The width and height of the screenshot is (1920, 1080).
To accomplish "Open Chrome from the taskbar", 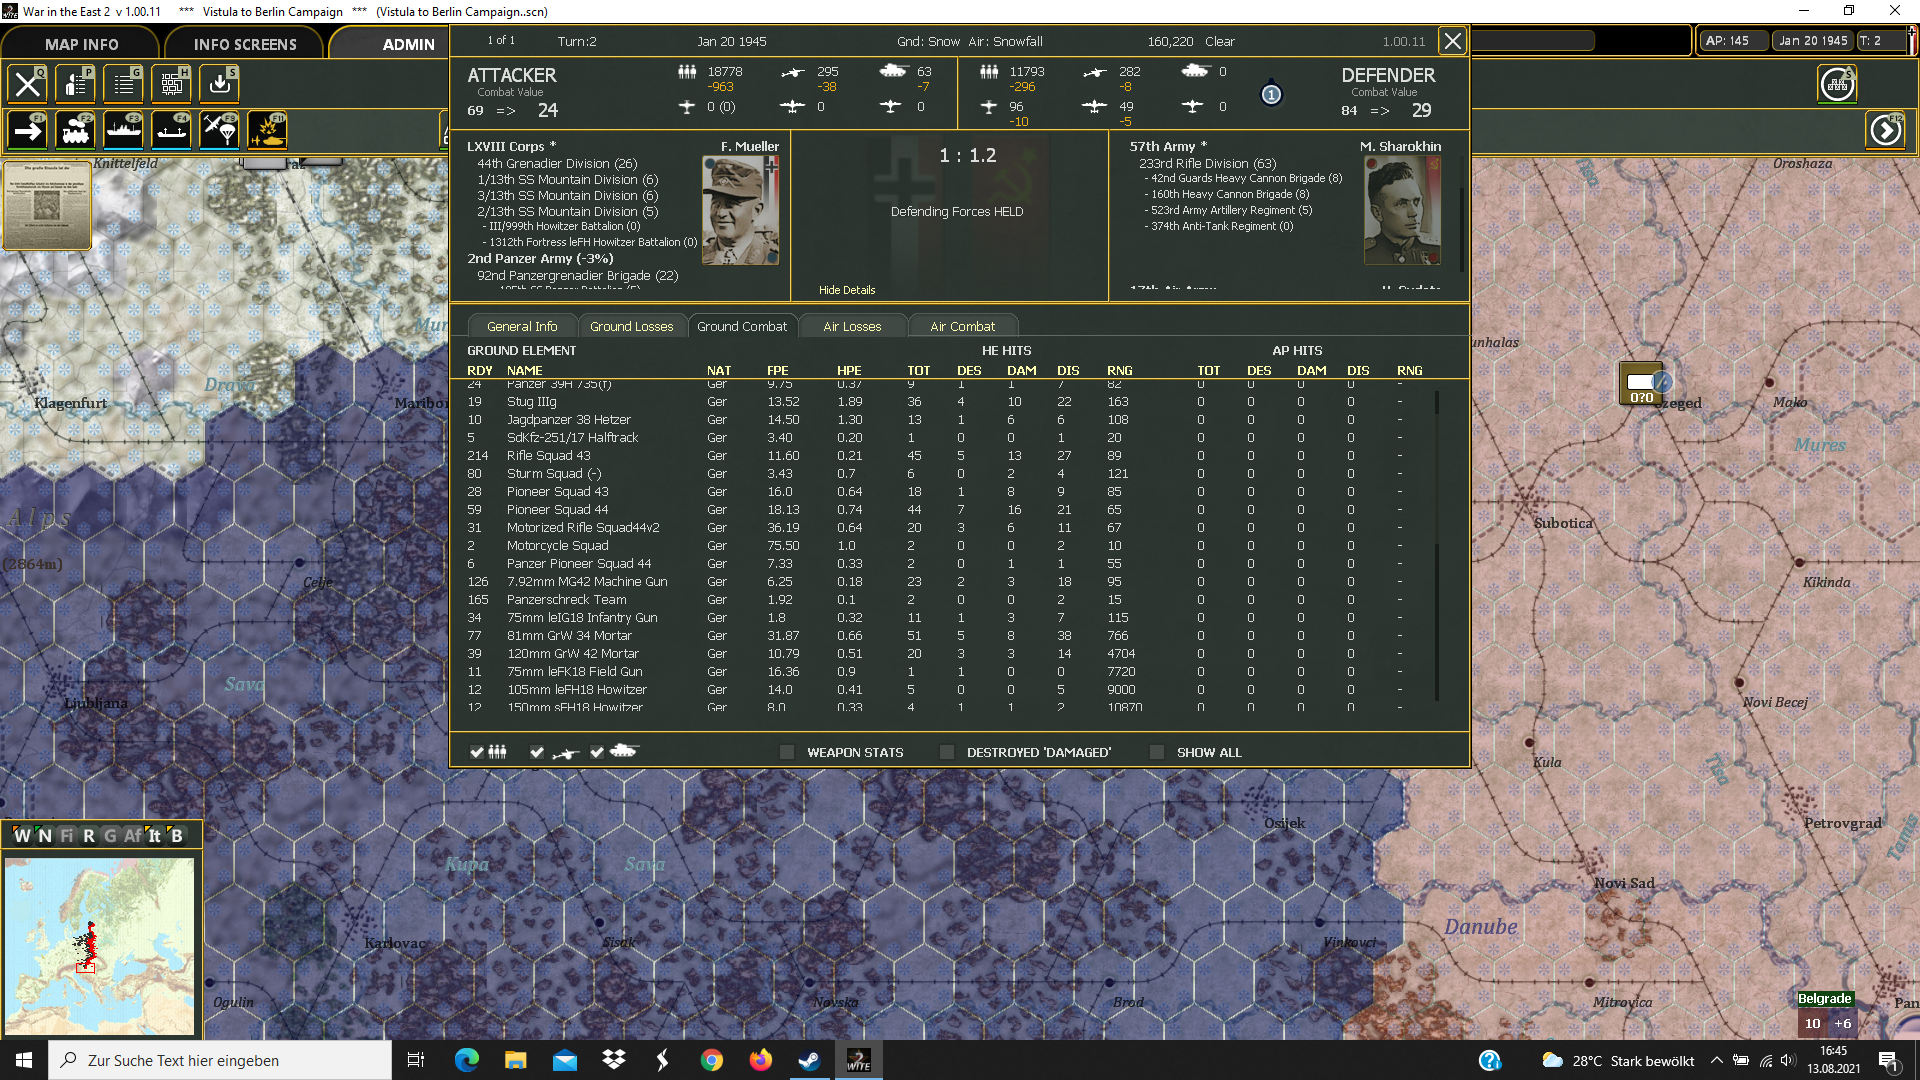I will point(711,1060).
